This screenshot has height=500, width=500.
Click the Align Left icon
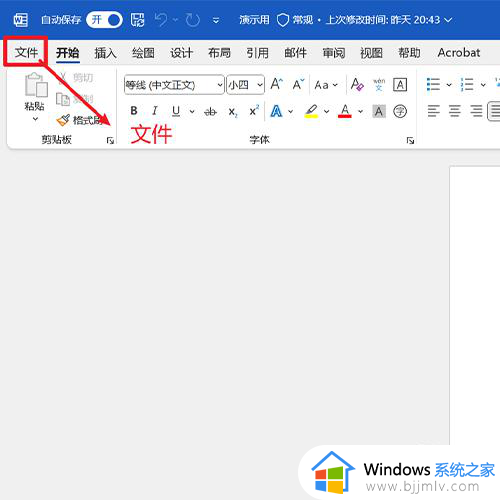(x=434, y=111)
